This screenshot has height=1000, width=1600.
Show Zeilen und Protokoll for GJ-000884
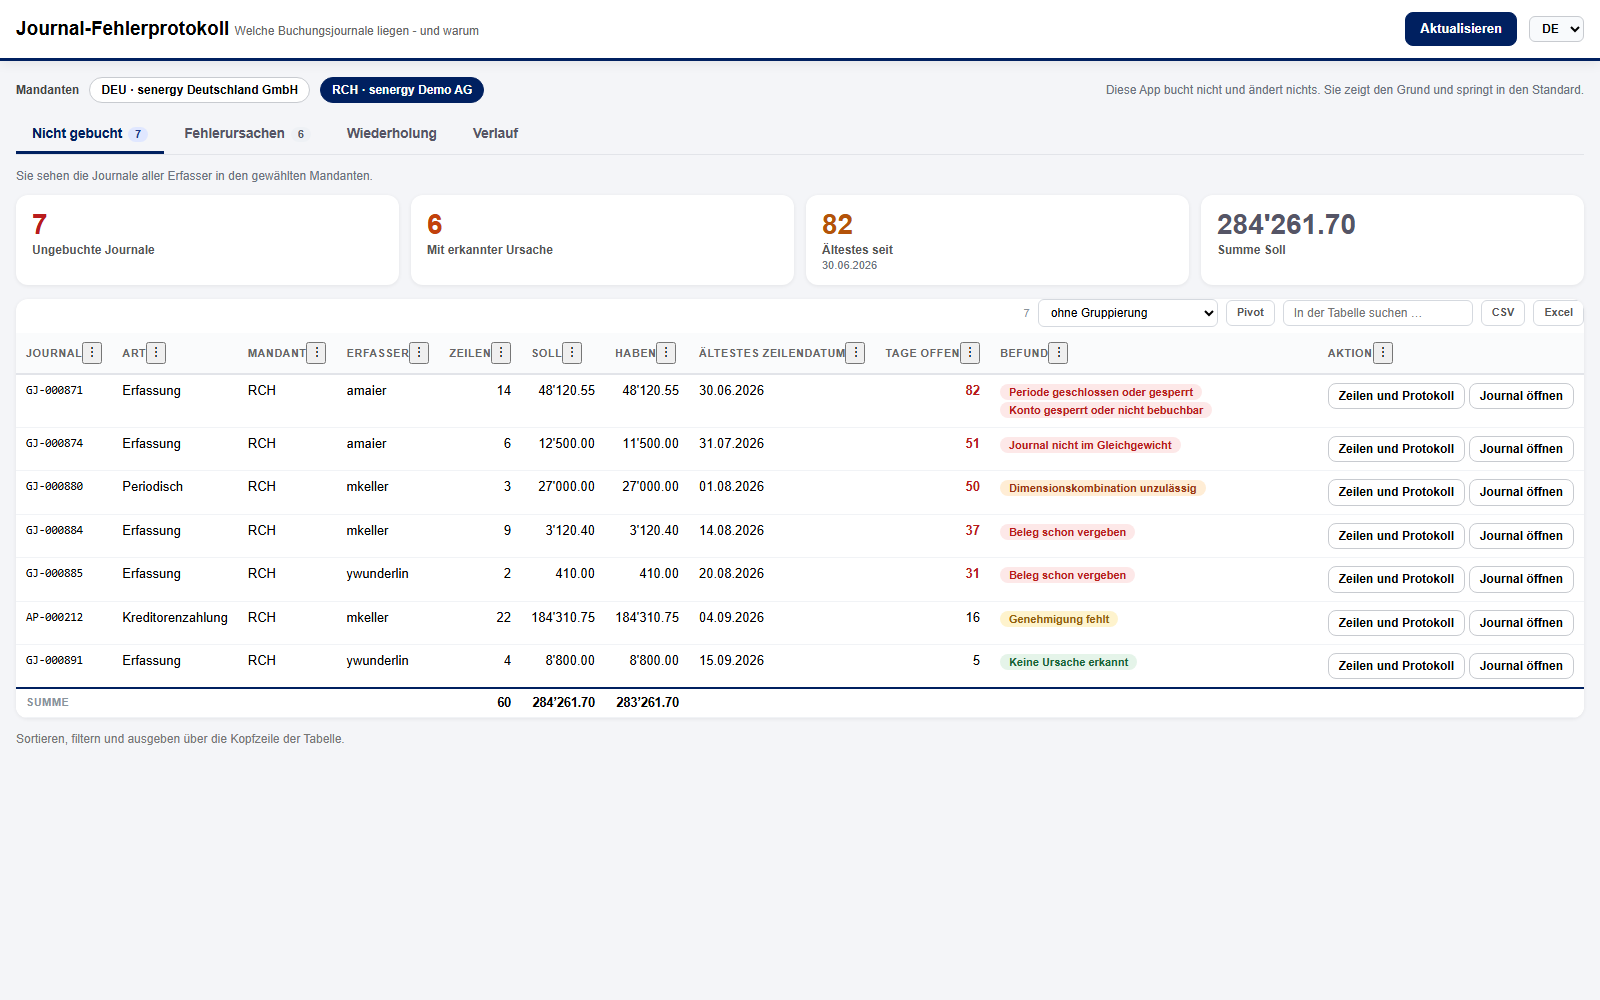1396,536
